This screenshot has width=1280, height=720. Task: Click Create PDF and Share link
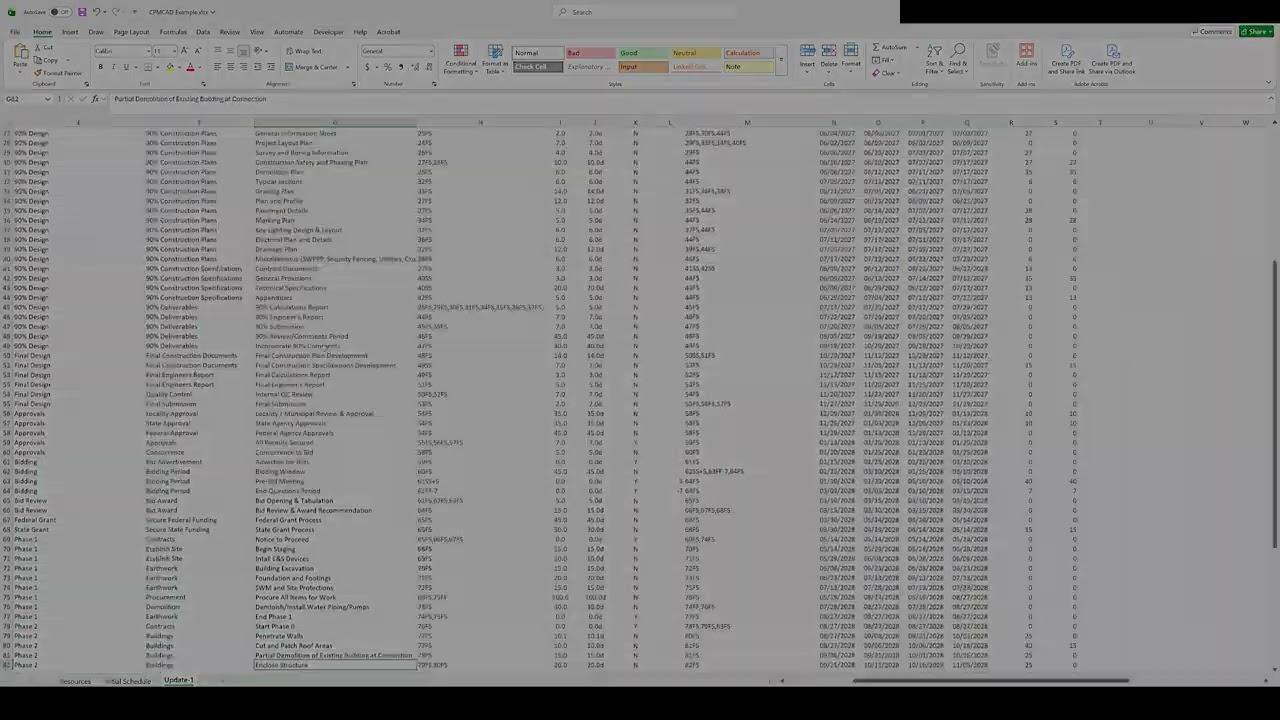pyautogui.click(x=1067, y=59)
